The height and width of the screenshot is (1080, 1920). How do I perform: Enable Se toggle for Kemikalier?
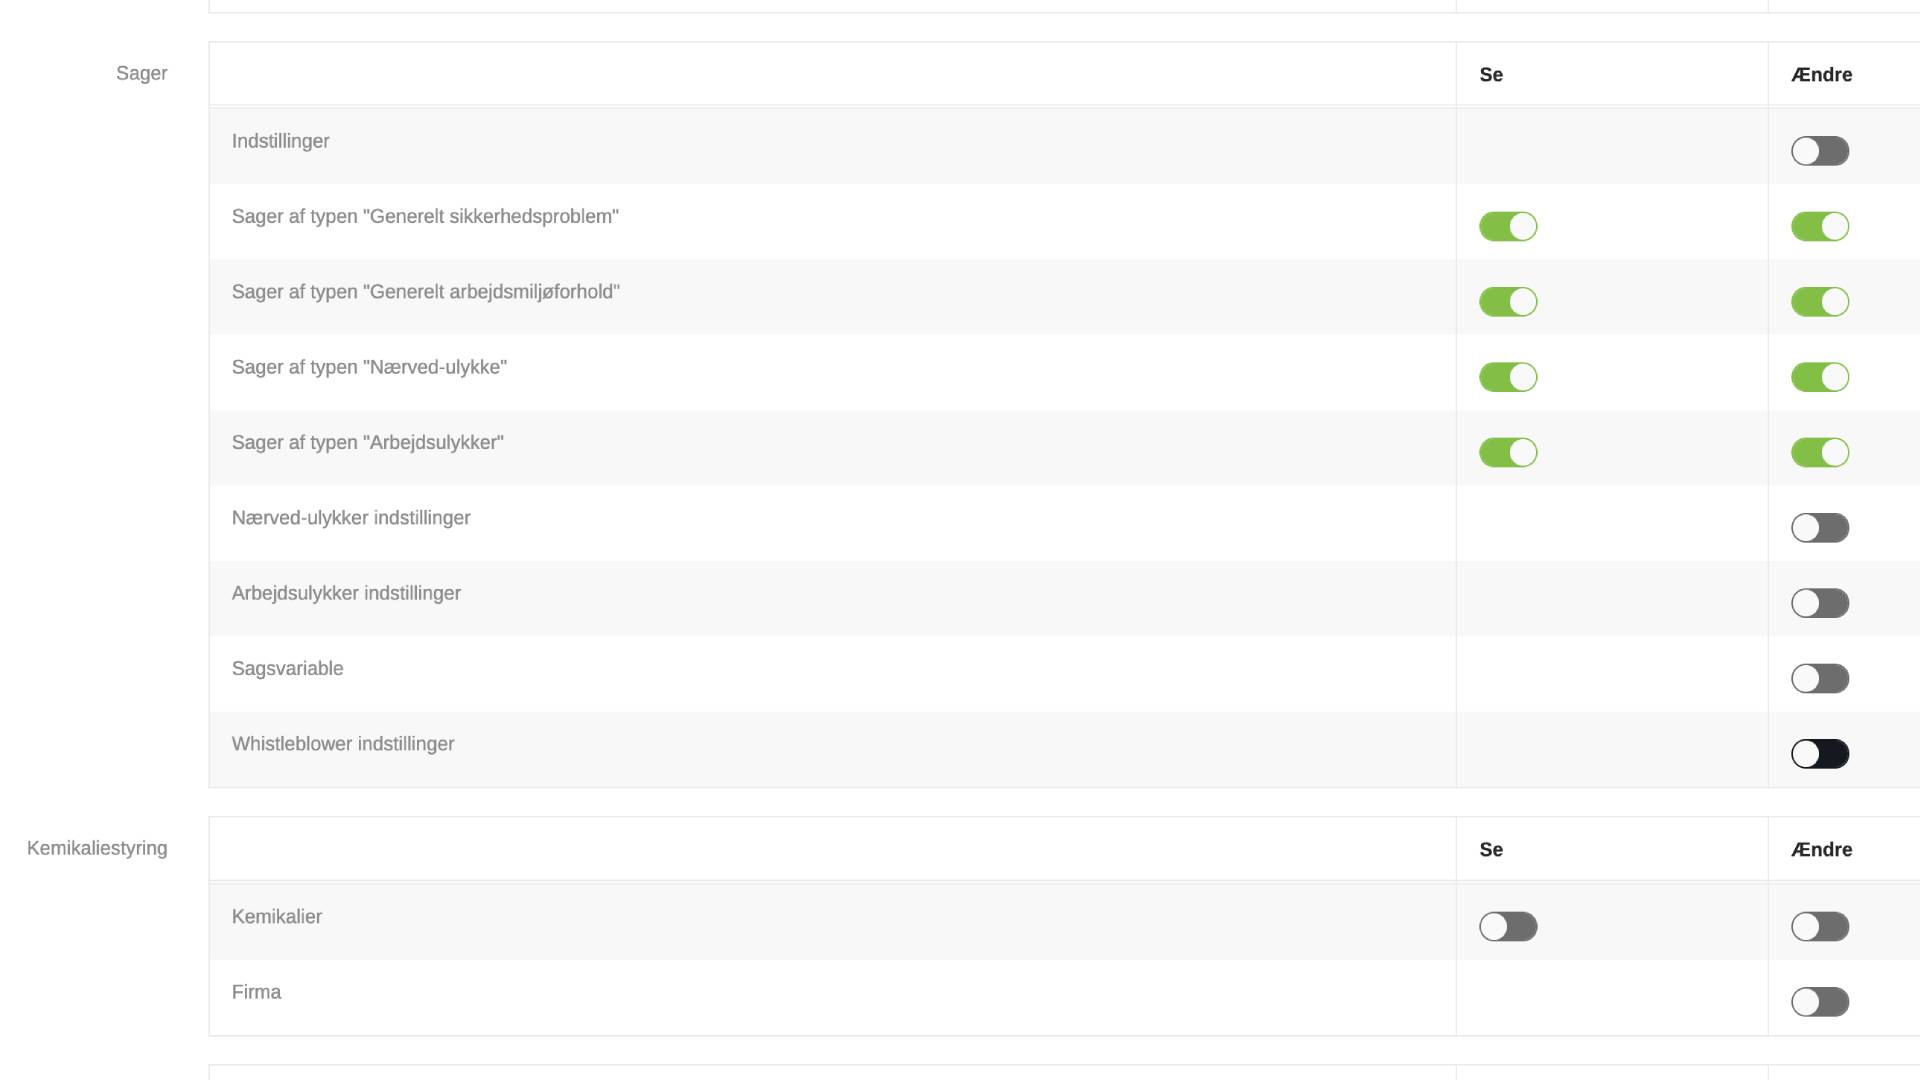click(1508, 927)
